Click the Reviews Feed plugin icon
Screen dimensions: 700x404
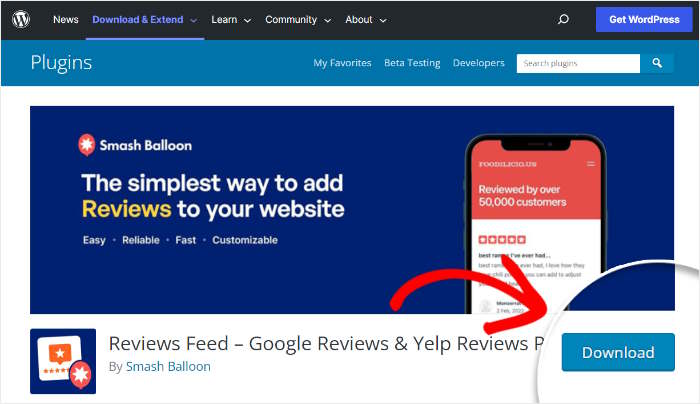pos(63,361)
